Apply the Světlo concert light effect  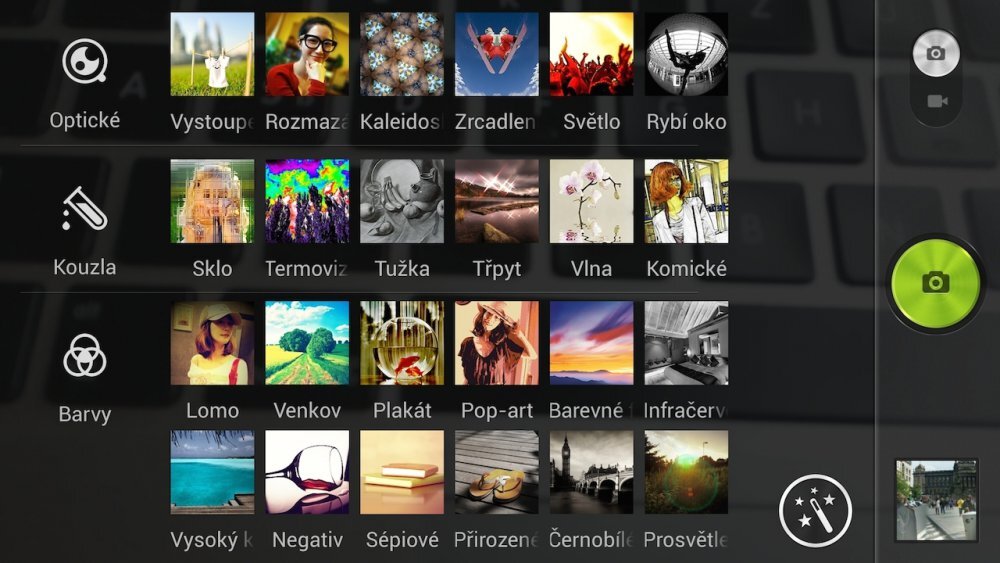coord(591,54)
